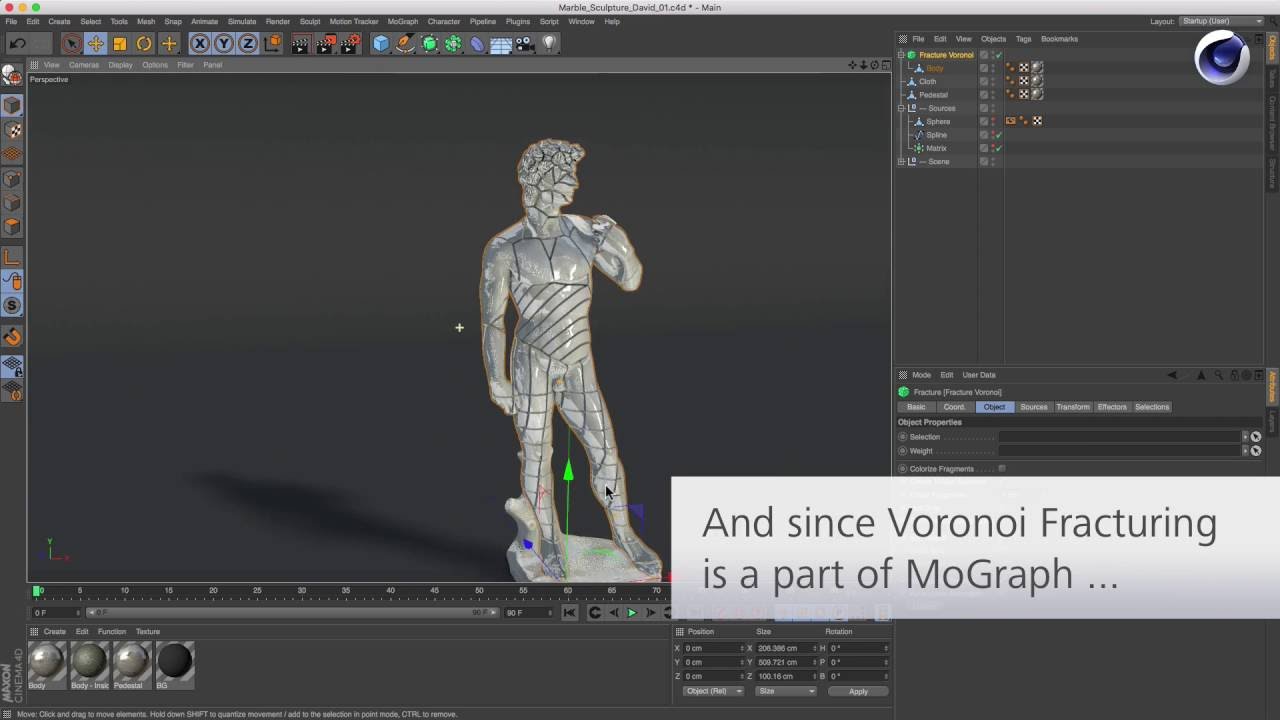
Task: Open material manager Create menu
Action: (x=55, y=632)
